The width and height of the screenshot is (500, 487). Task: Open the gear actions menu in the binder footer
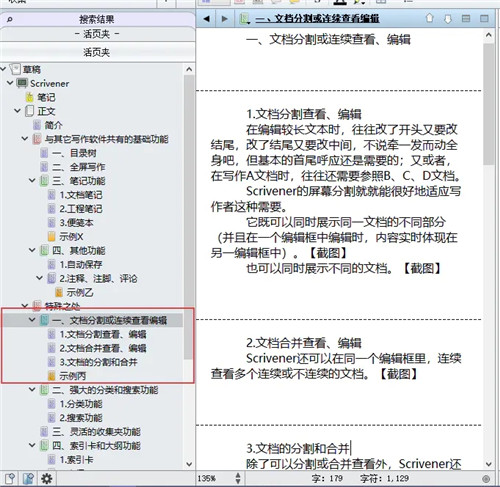click(46, 479)
